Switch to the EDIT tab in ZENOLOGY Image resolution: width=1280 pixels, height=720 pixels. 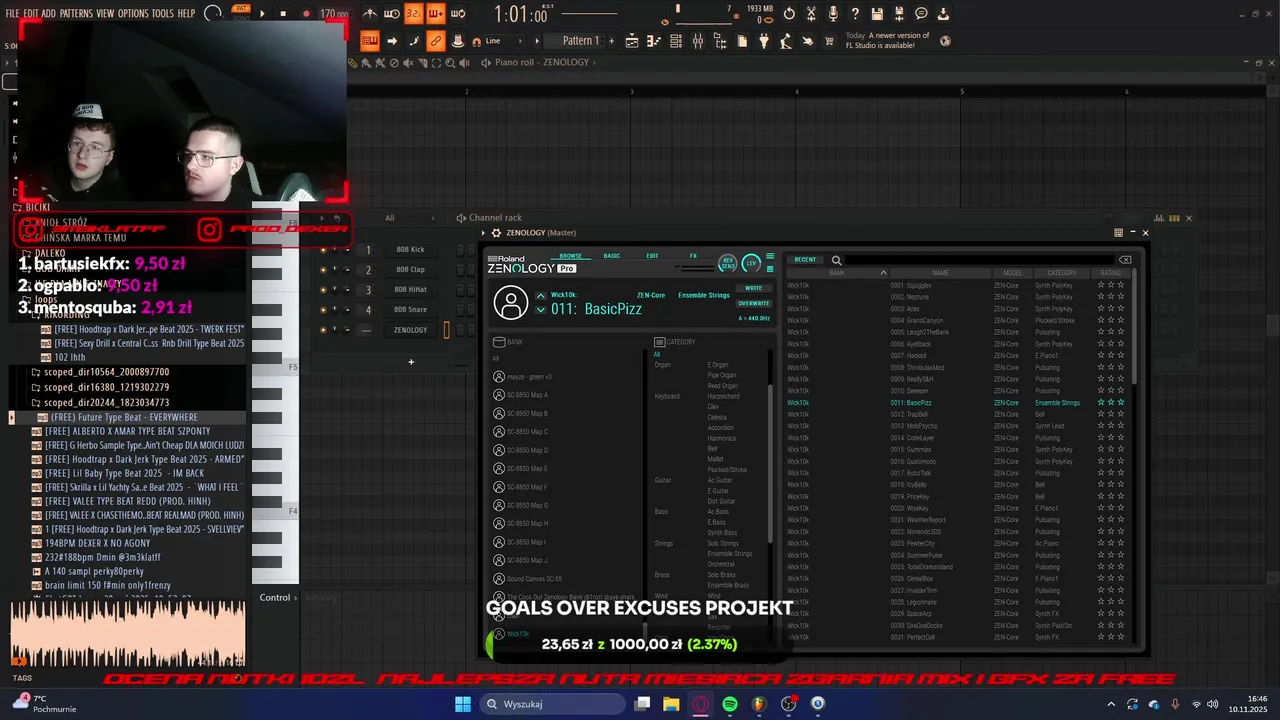652,256
